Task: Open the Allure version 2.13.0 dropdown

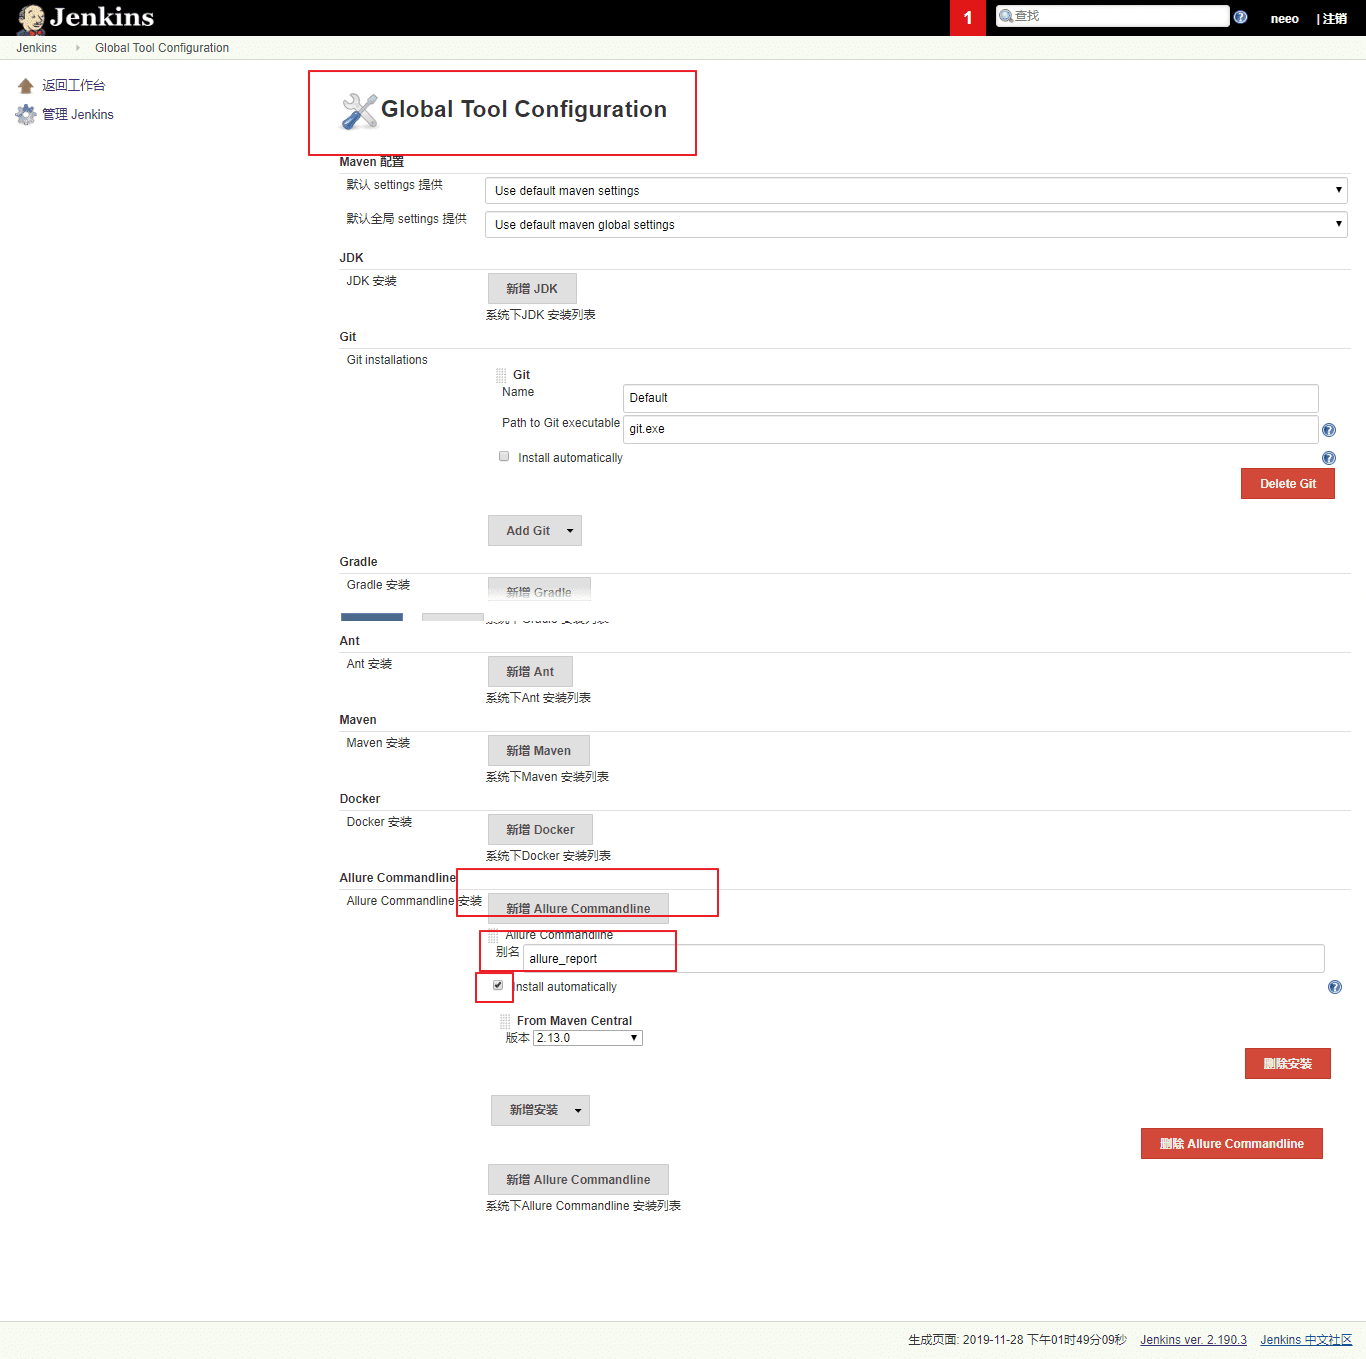Action: click(x=588, y=1038)
